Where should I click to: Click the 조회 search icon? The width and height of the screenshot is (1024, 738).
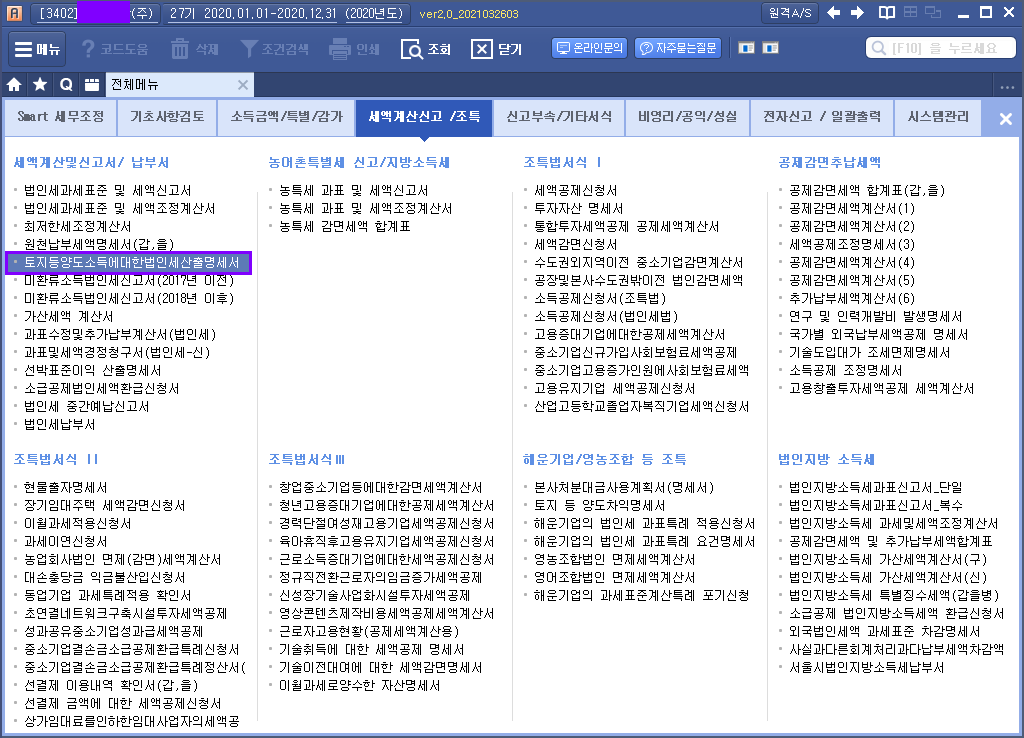click(425, 49)
